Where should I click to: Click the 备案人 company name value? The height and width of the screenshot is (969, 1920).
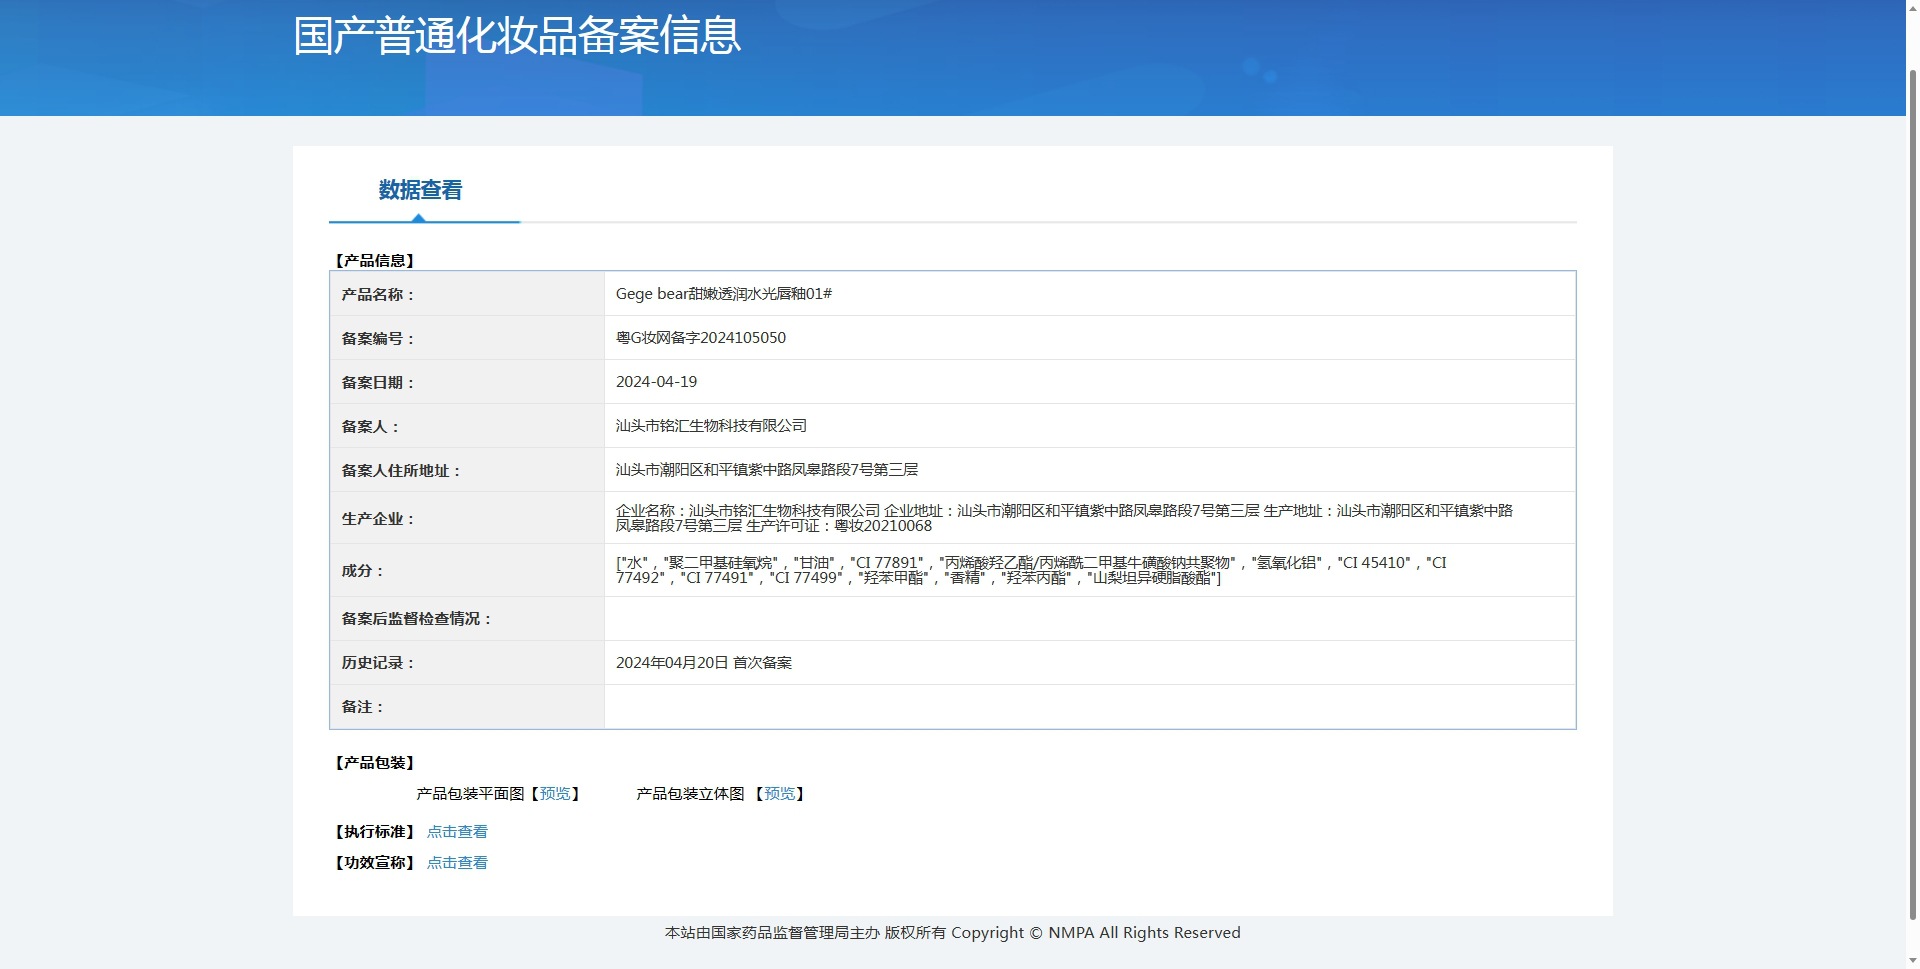711,426
